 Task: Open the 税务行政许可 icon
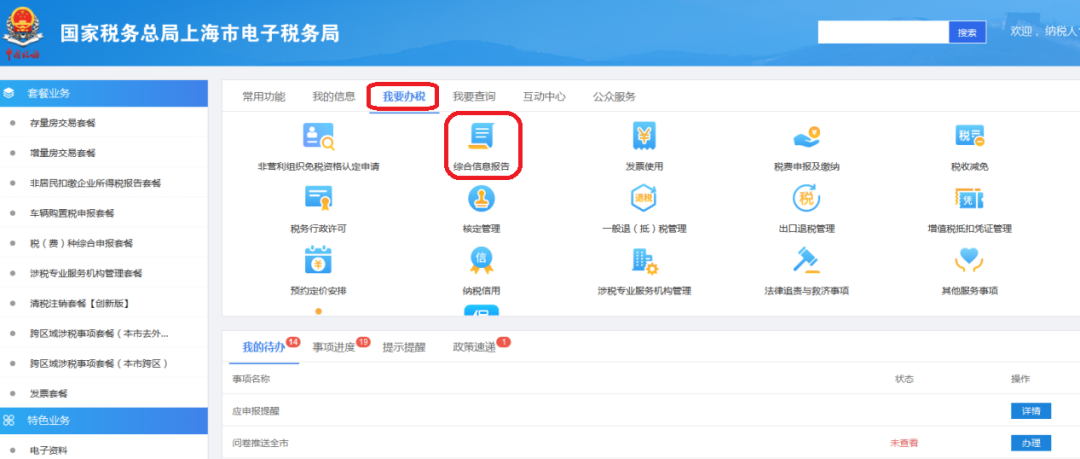(318, 198)
